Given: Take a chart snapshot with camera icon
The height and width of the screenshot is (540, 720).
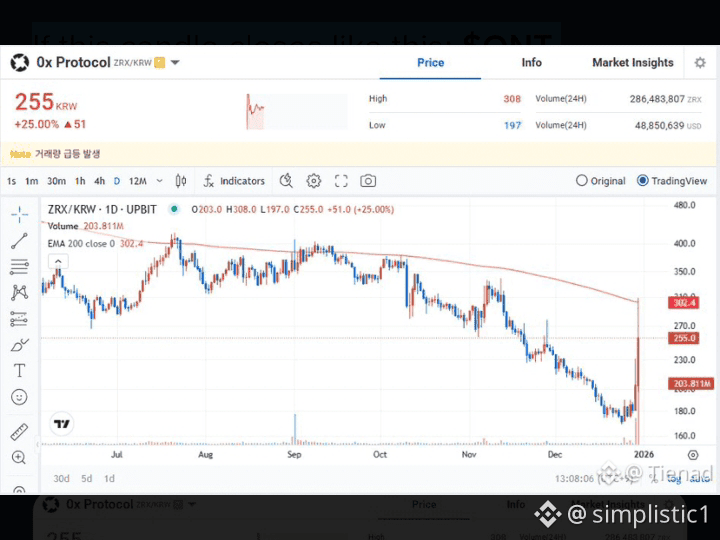Looking at the screenshot, I should 368,181.
